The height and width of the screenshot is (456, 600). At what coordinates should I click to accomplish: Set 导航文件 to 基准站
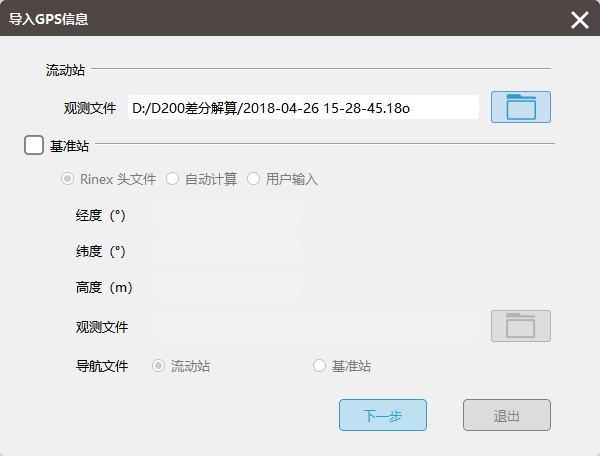pos(320,366)
